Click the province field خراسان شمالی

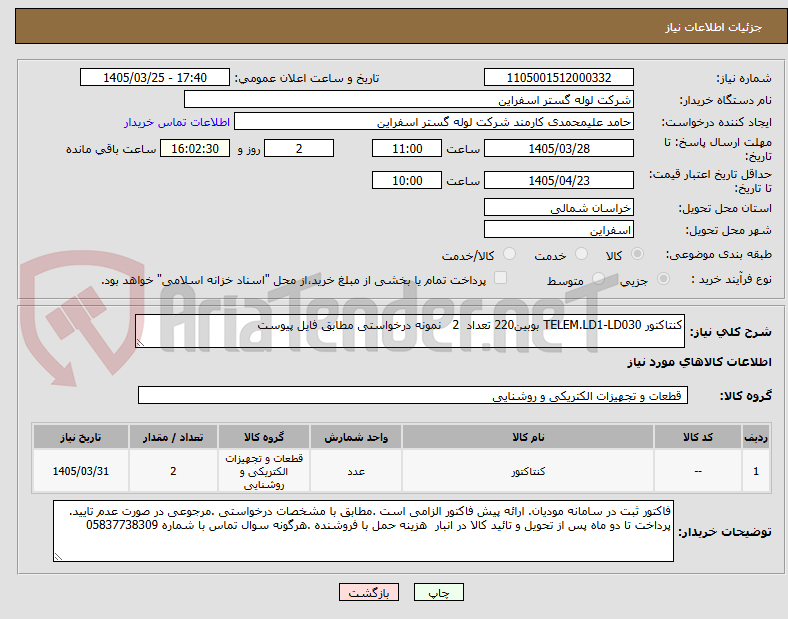(559, 208)
